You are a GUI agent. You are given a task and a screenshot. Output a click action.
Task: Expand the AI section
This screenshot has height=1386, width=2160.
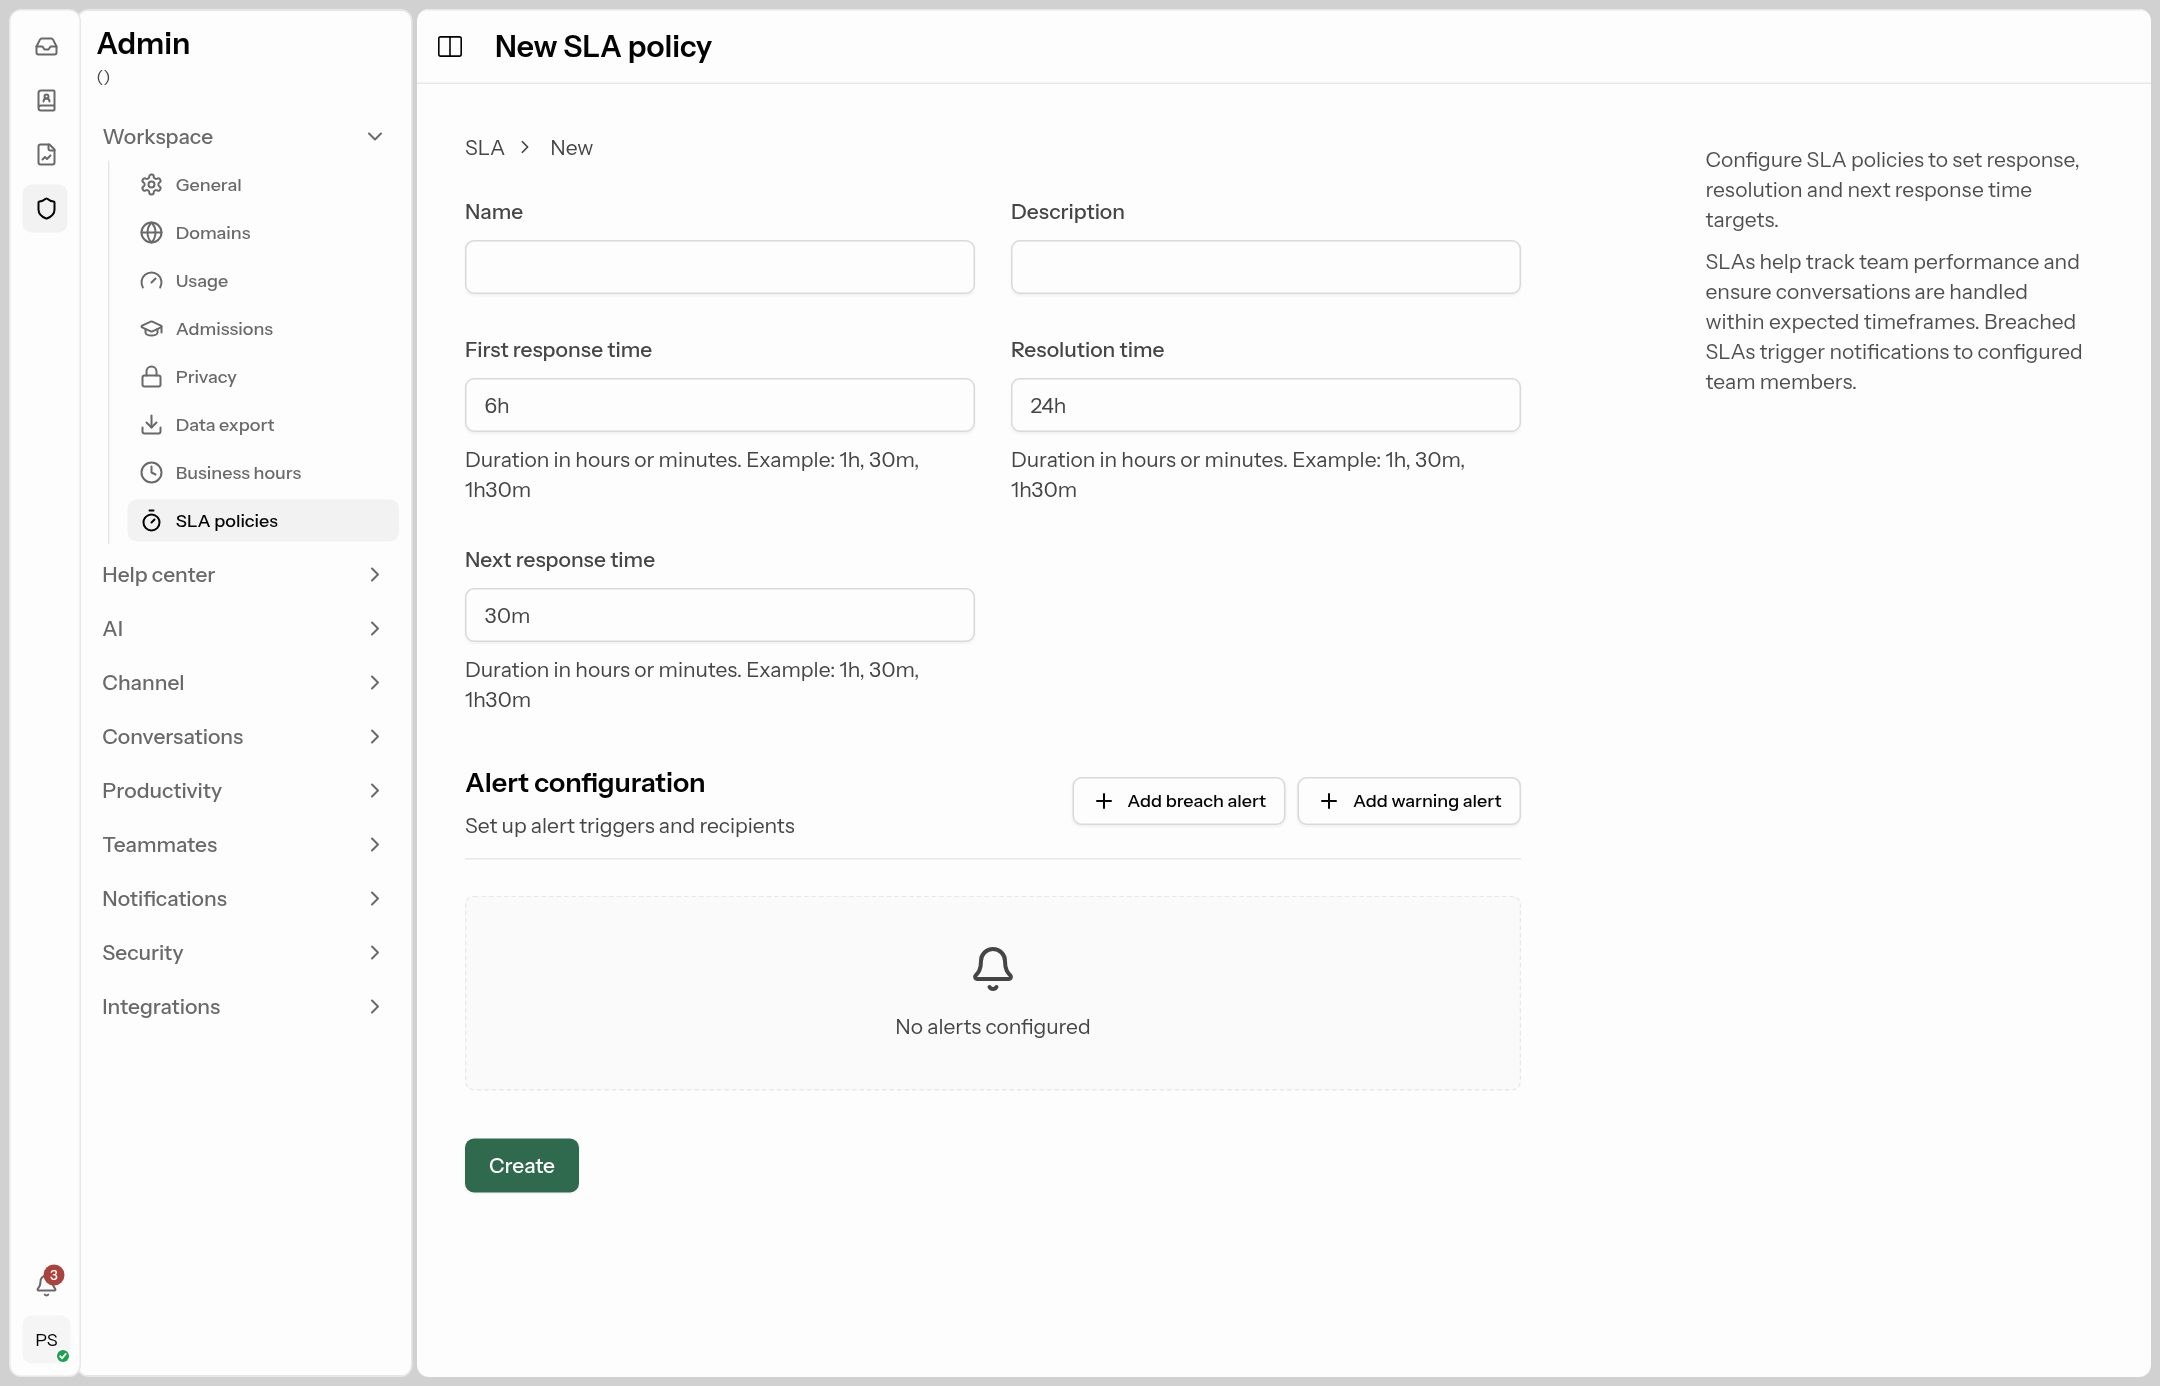tap(243, 628)
